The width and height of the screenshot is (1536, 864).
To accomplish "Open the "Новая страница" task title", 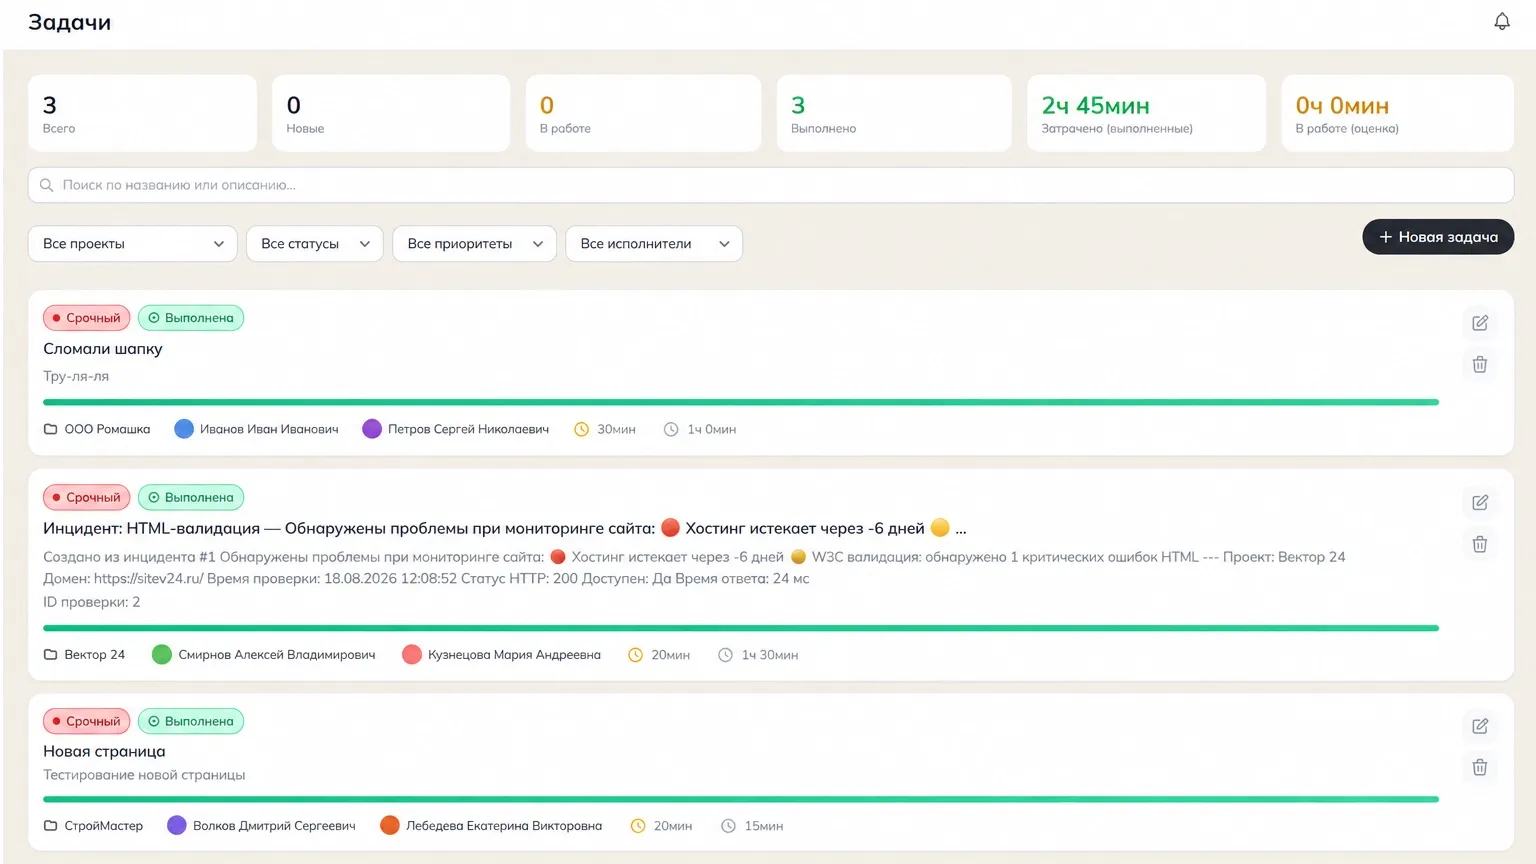I will pos(104,751).
